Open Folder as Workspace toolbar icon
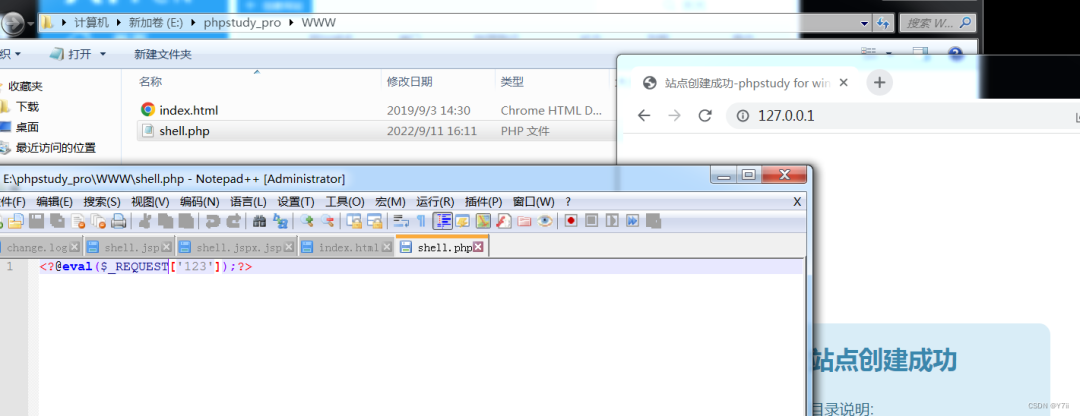Screen dimensions: 1080x416 point(524,221)
